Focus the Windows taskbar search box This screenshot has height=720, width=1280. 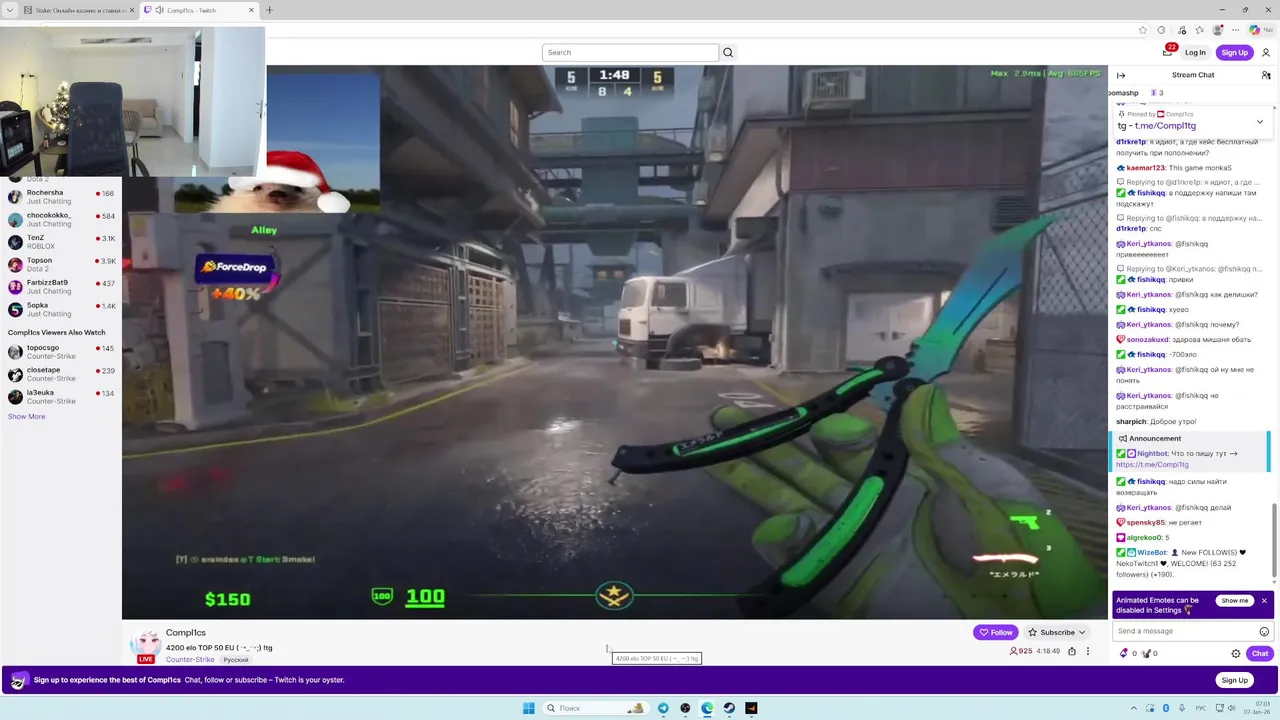point(595,708)
